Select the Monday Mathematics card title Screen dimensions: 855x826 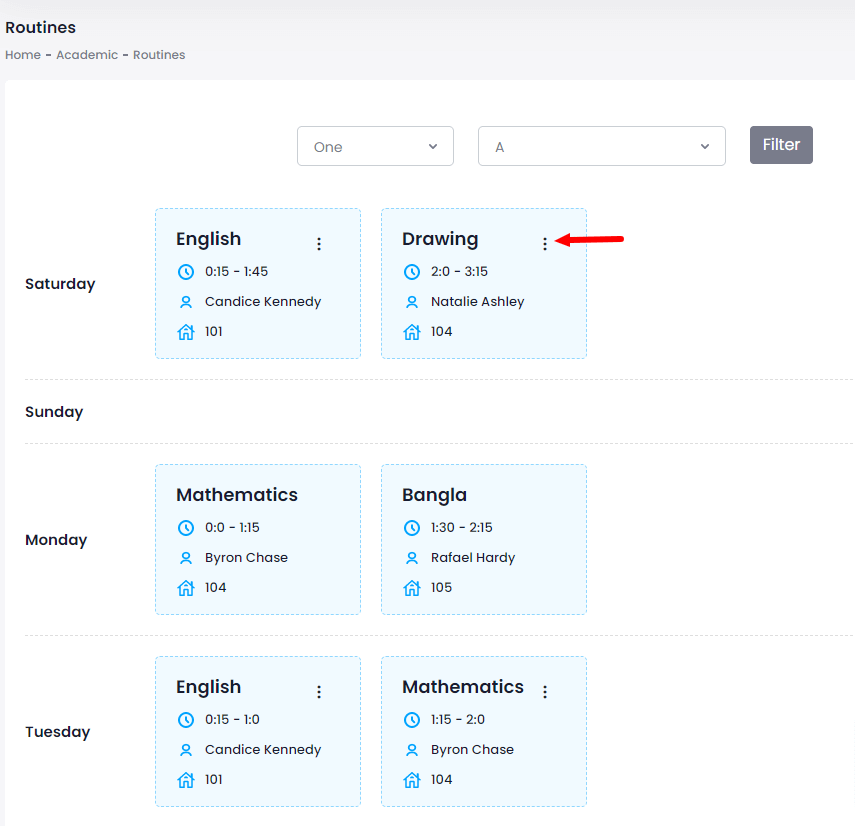[237, 495]
